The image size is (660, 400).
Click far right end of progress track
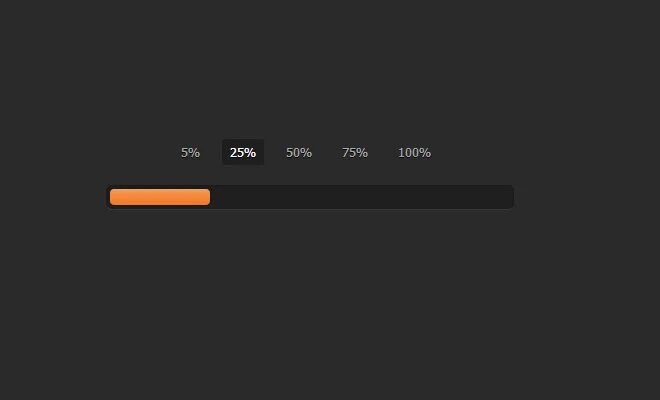(510, 197)
